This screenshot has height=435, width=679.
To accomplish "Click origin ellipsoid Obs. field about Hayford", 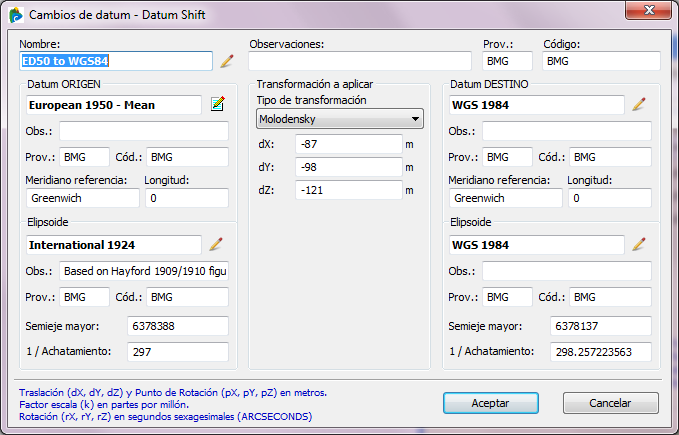I will 143,271.
